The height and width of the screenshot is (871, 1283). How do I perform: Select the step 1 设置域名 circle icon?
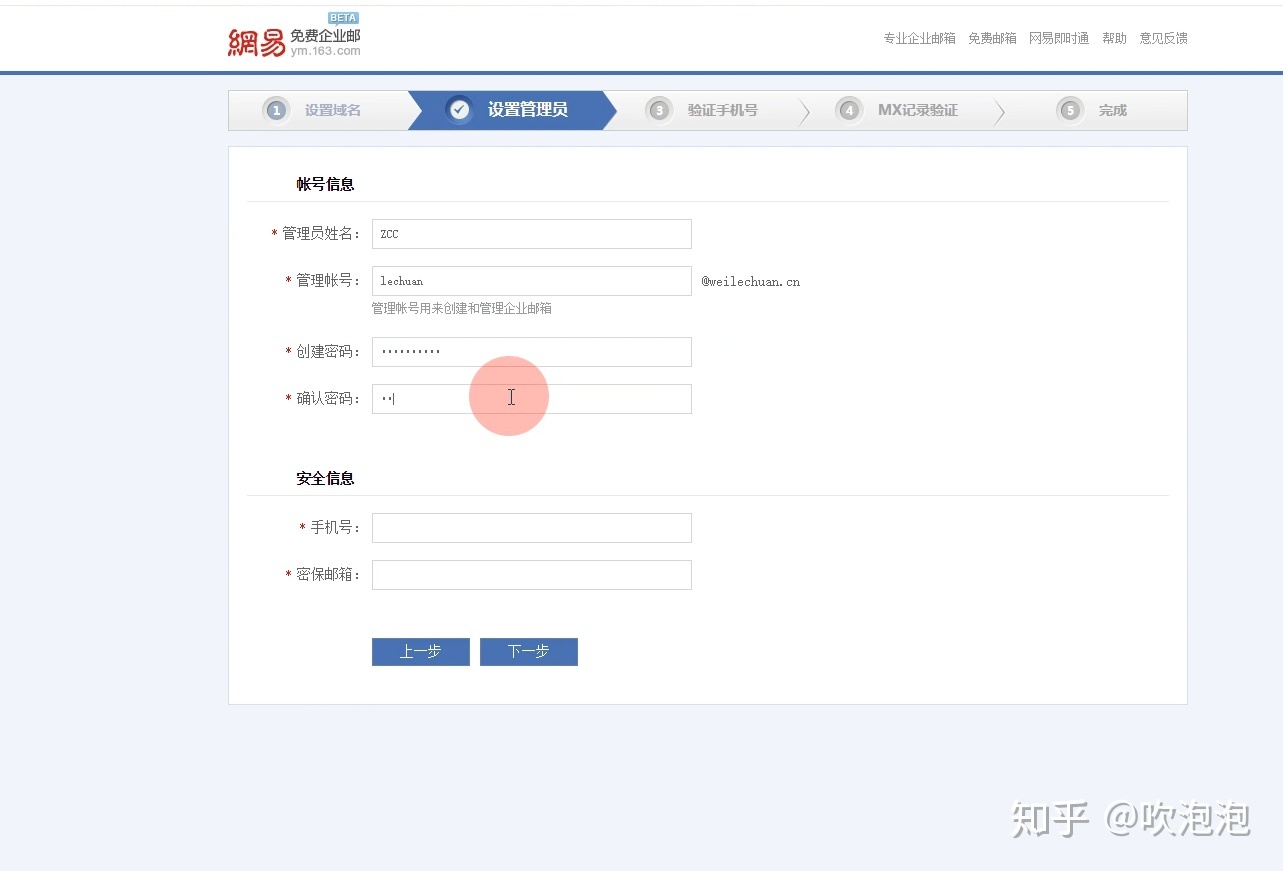[276, 110]
